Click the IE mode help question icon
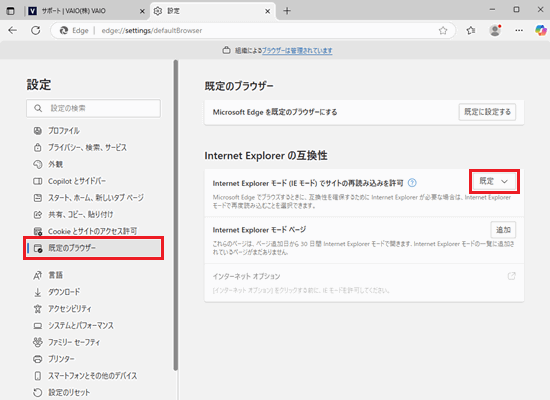Image resolution: width=550 pixels, height=400 pixels. [x=412, y=183]
